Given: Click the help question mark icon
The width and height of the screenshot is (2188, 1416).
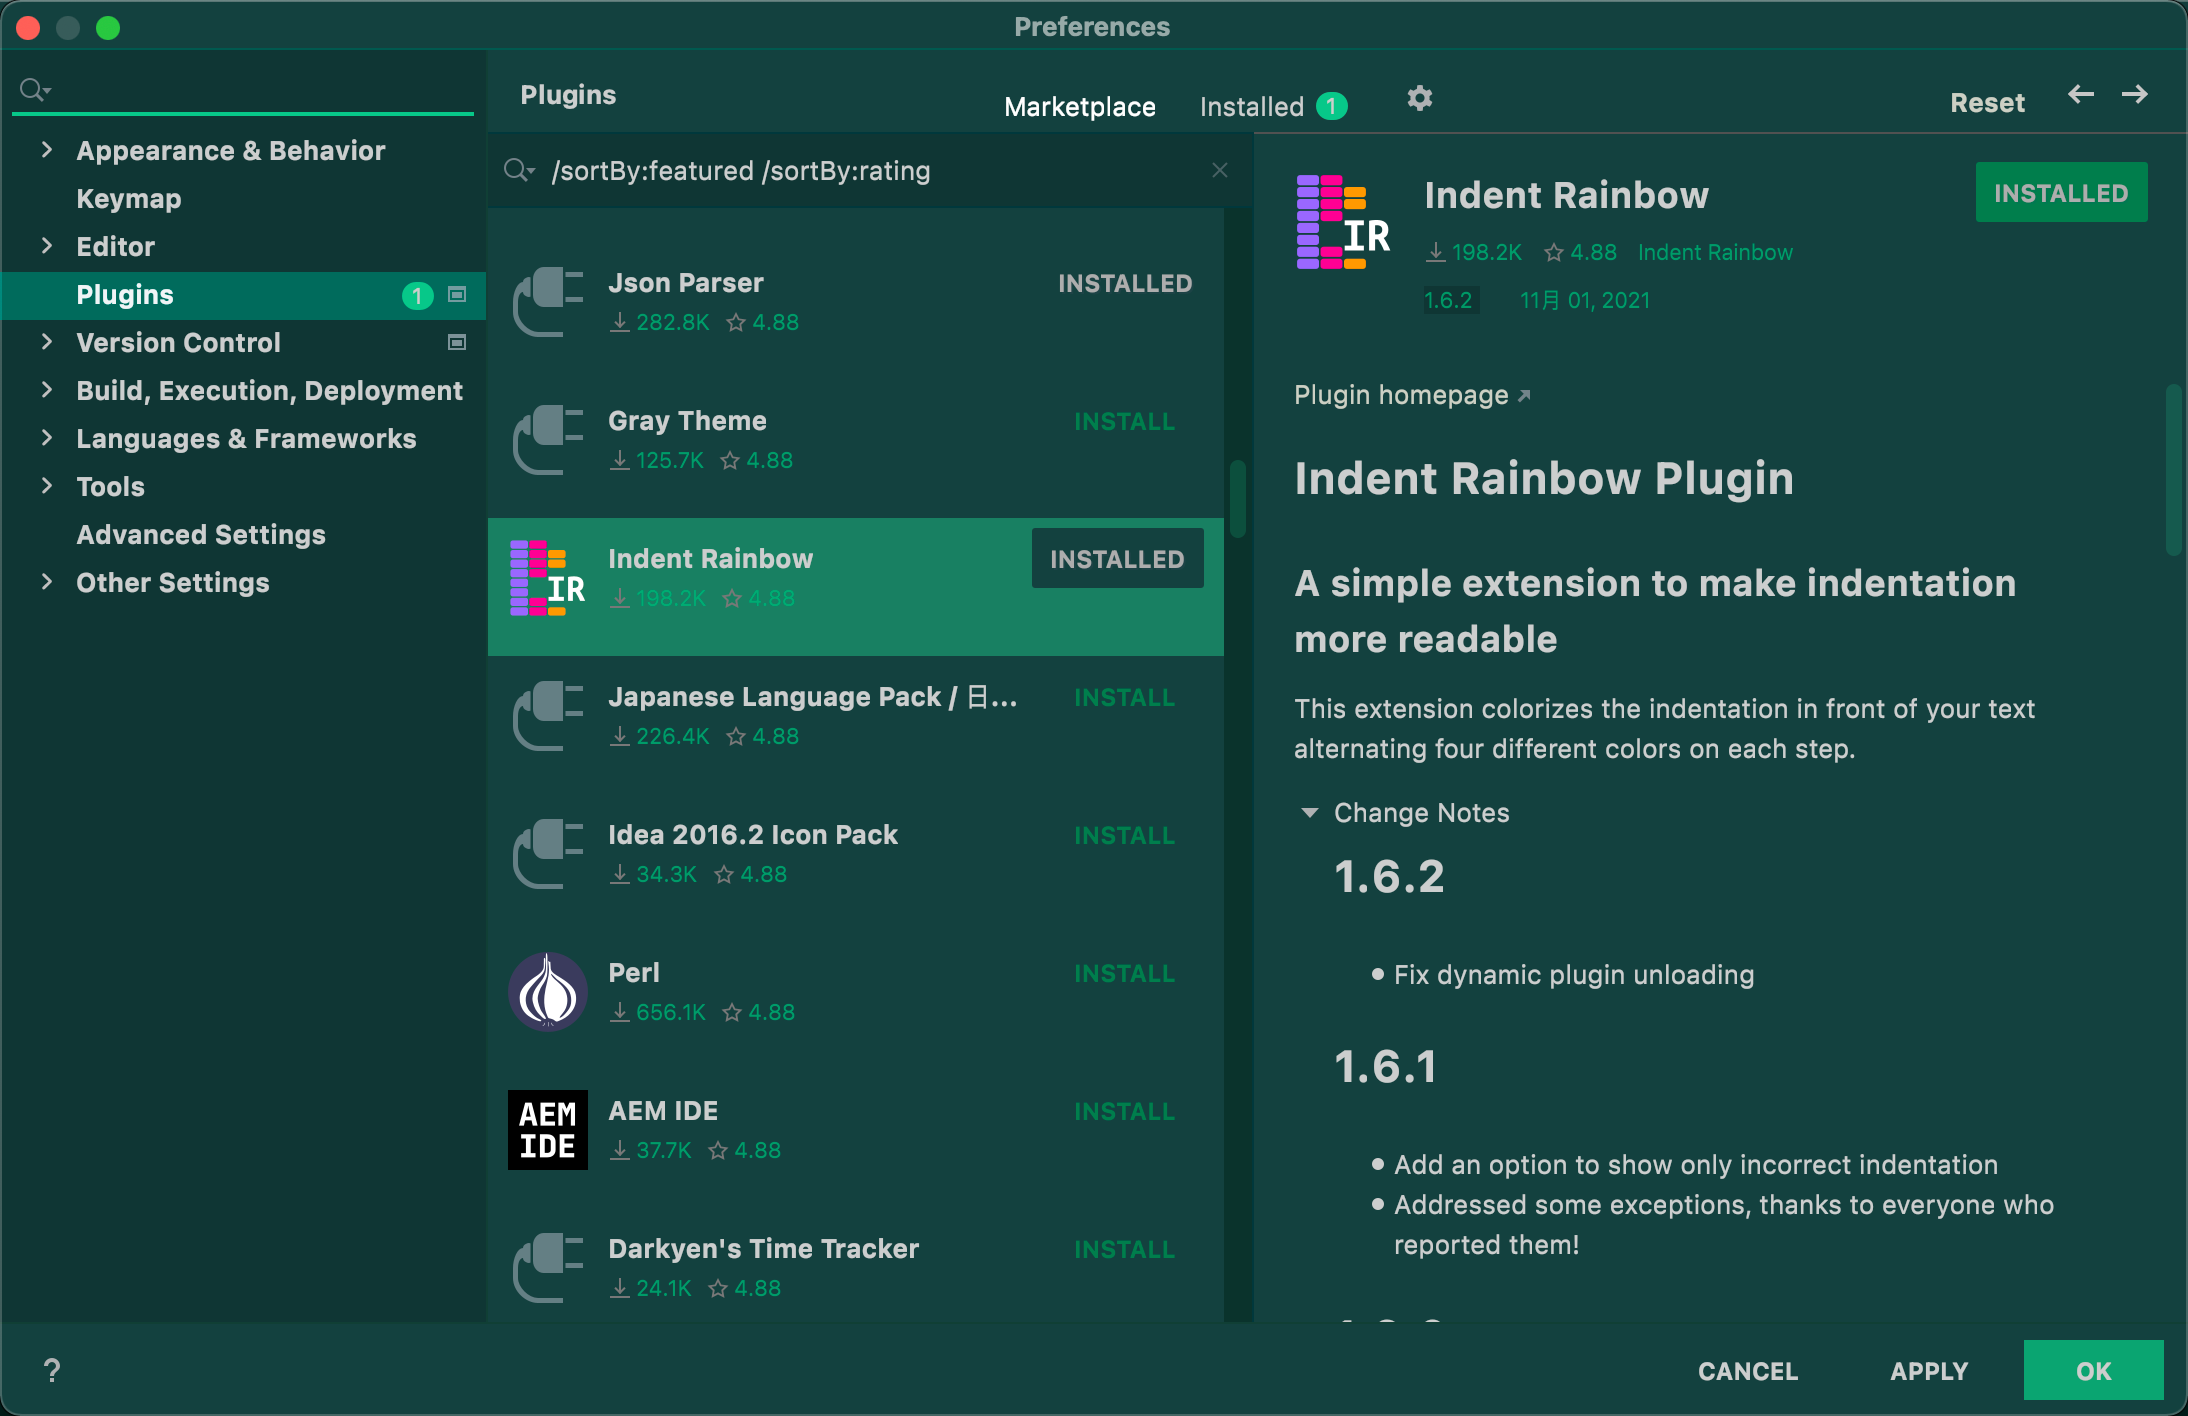Looking at the screenshot, I should tap(52, 1370).
